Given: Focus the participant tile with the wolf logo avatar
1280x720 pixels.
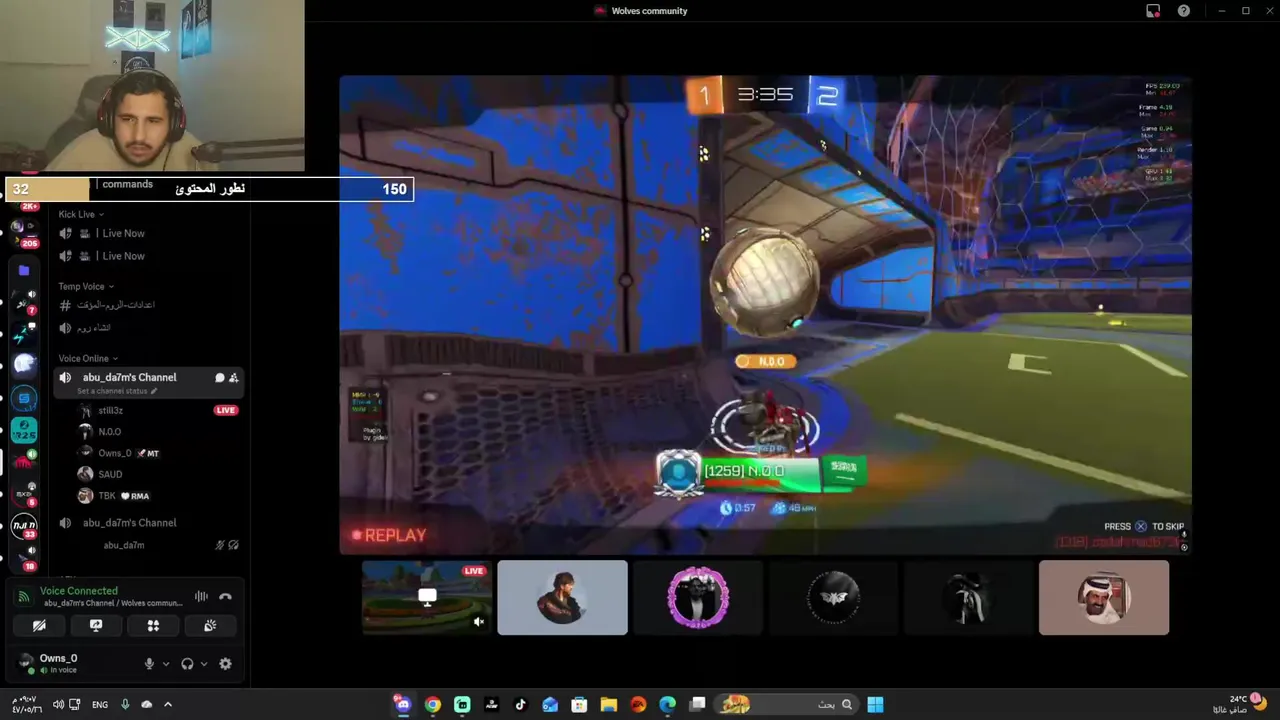Looking at the screenshot, I should click(x=833, y=597).
